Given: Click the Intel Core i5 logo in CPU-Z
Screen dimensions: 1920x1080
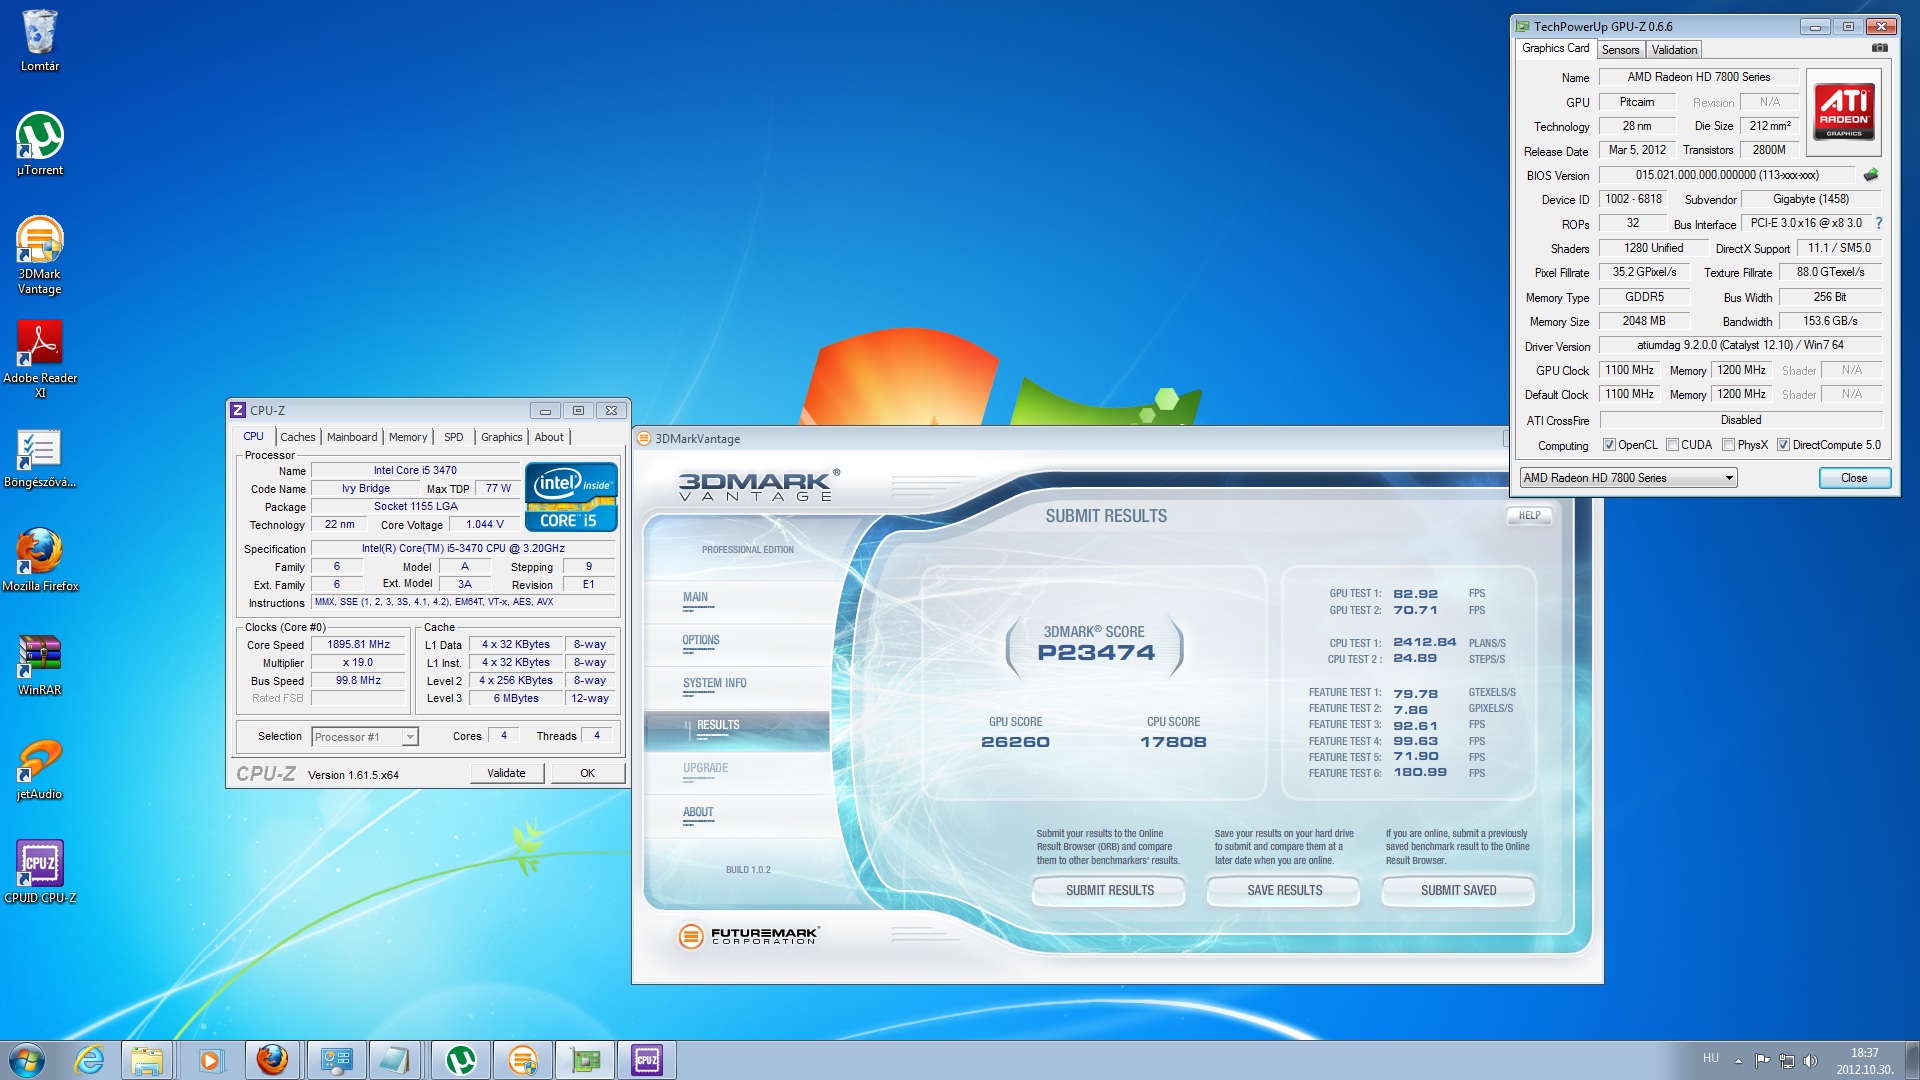Looking at the screenshot, I should tap(570, 497).
